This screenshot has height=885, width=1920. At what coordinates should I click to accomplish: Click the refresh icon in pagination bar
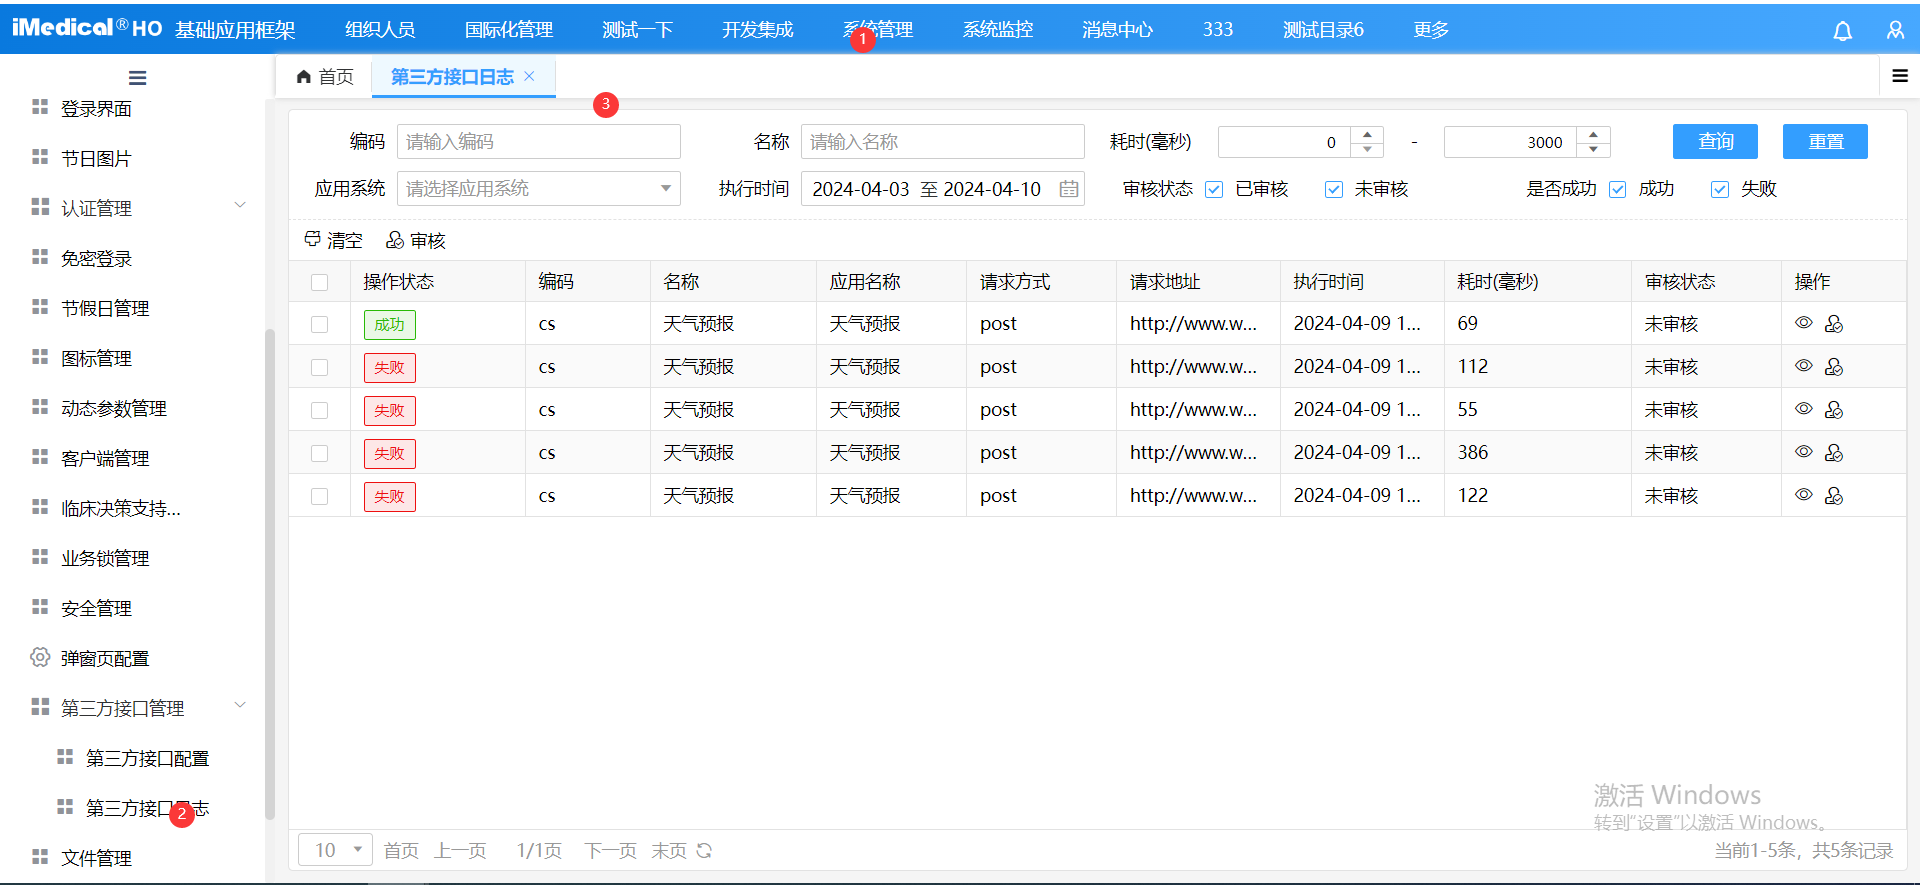(705, 851)
